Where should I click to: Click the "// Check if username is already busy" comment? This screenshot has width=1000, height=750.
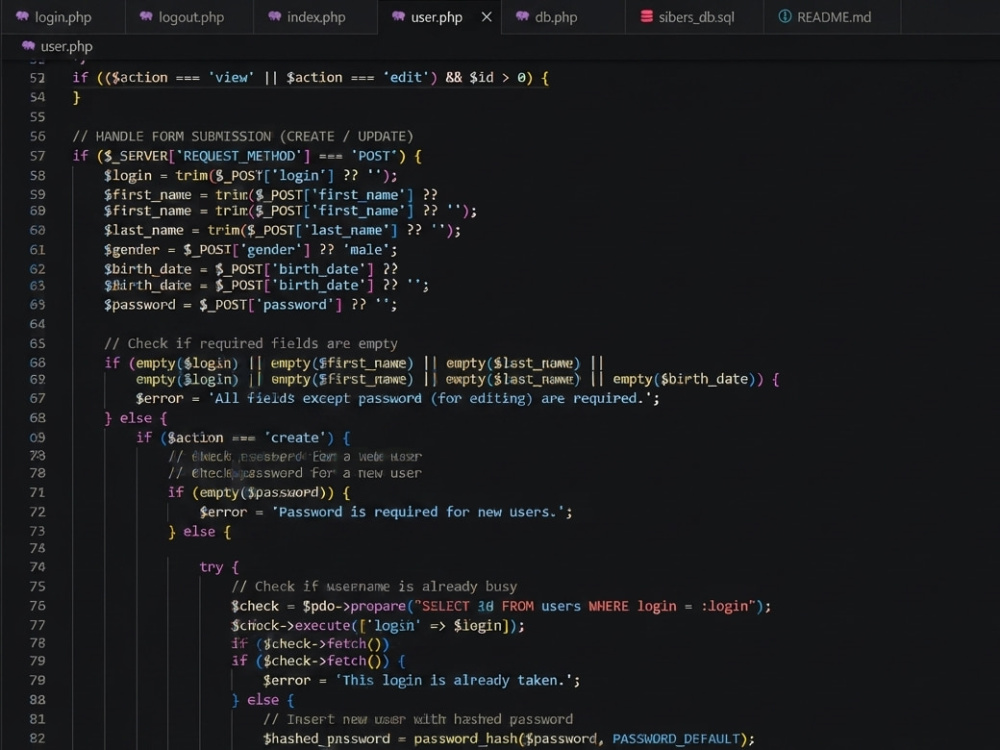(374, 587)
